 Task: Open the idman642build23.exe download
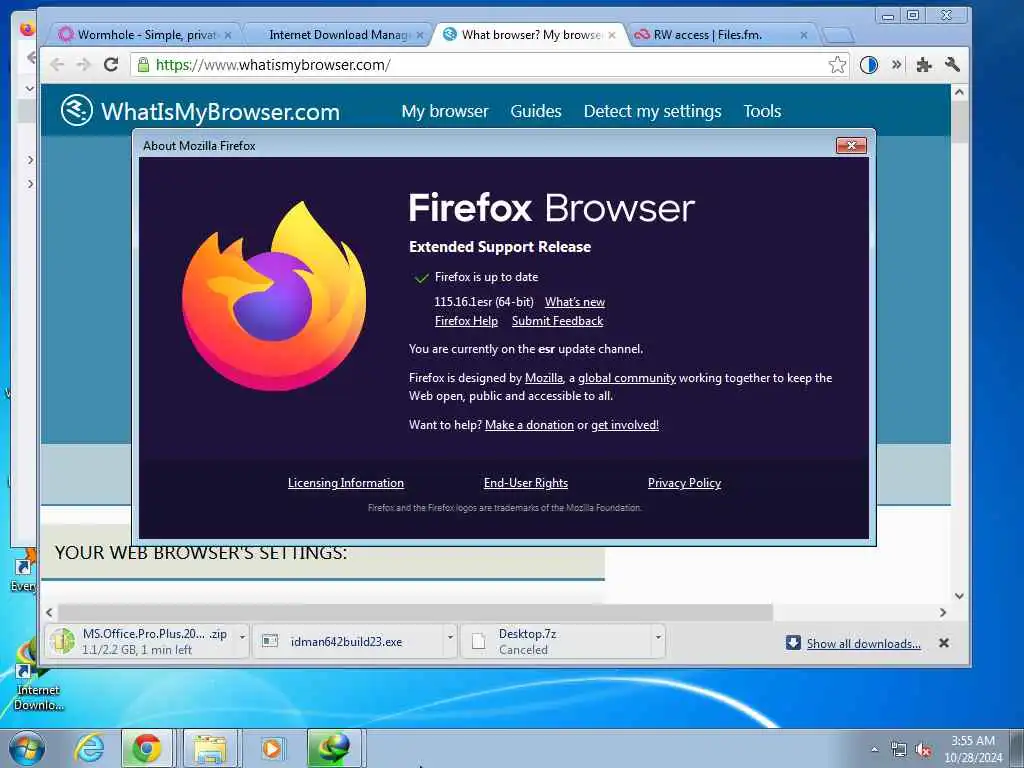click(347, 641)
